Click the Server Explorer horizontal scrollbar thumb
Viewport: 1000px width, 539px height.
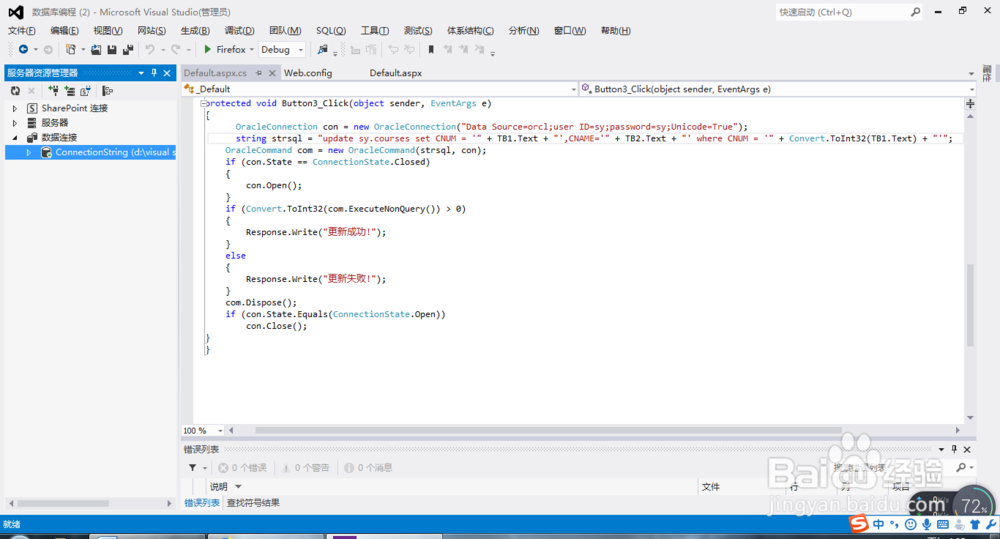point(63,503)
